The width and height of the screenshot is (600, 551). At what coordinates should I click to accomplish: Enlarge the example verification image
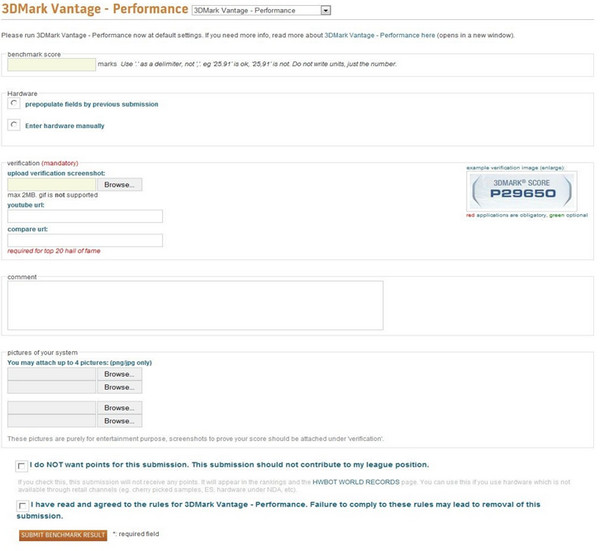(521, 192)
